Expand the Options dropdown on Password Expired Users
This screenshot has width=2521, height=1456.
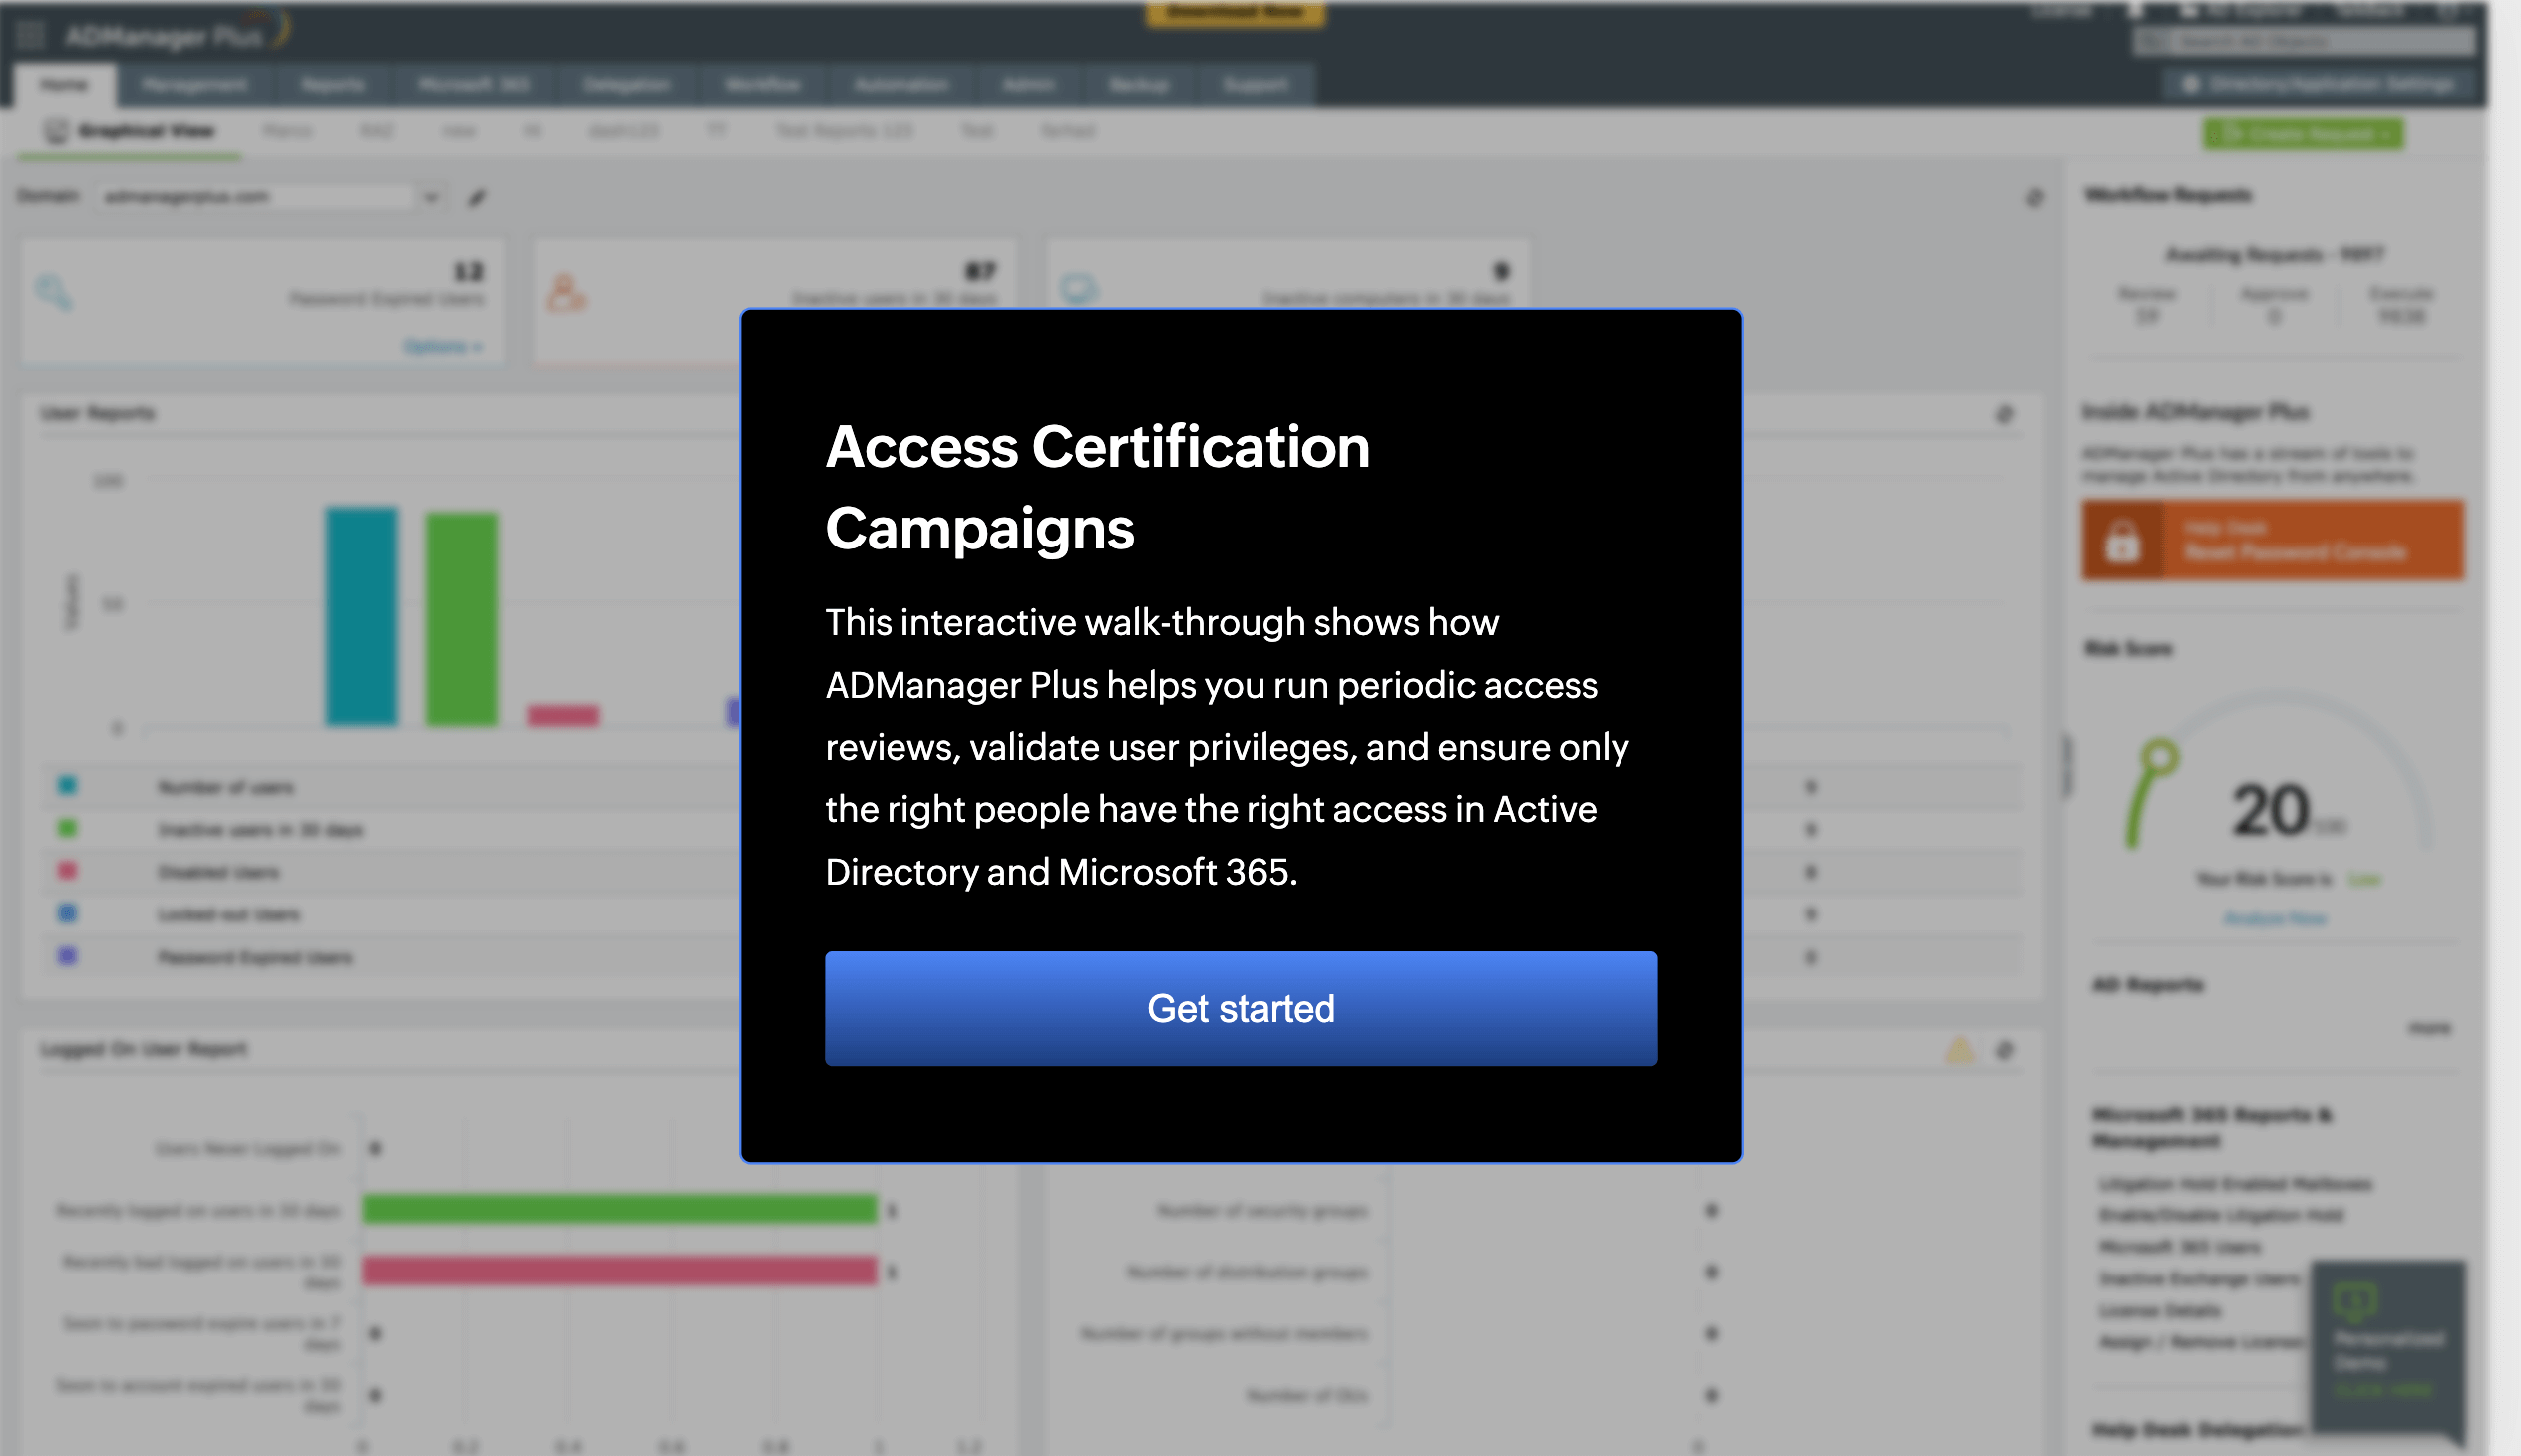pyautogui.click(x=443, y=345)
